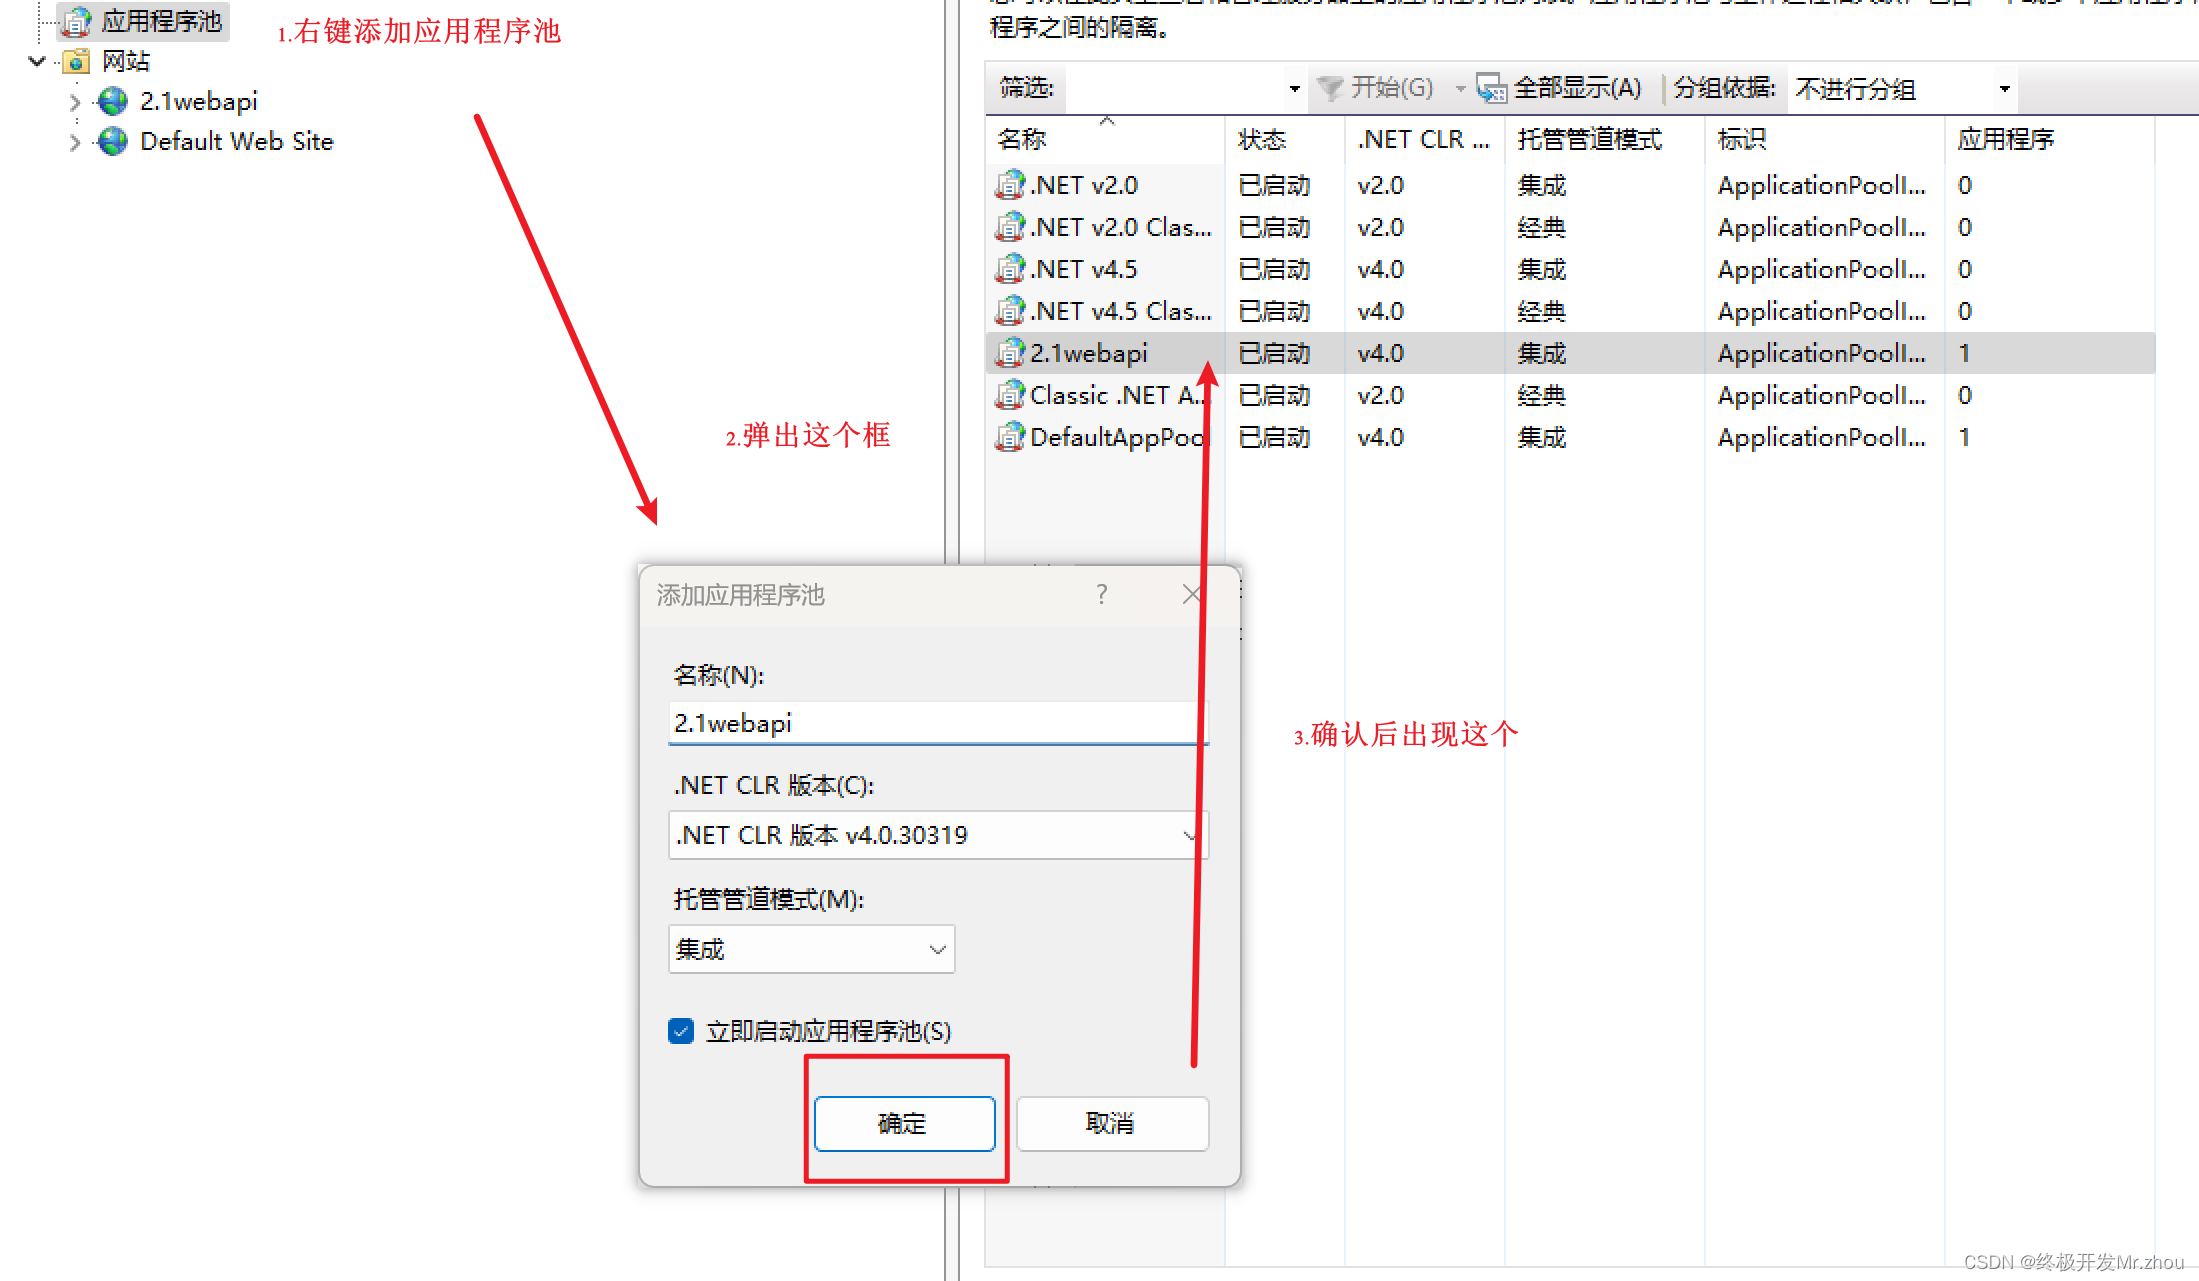
Task: Click 'v2.0' CLR cell of Classic .NET row
Action: click(x=1380, y=395)
